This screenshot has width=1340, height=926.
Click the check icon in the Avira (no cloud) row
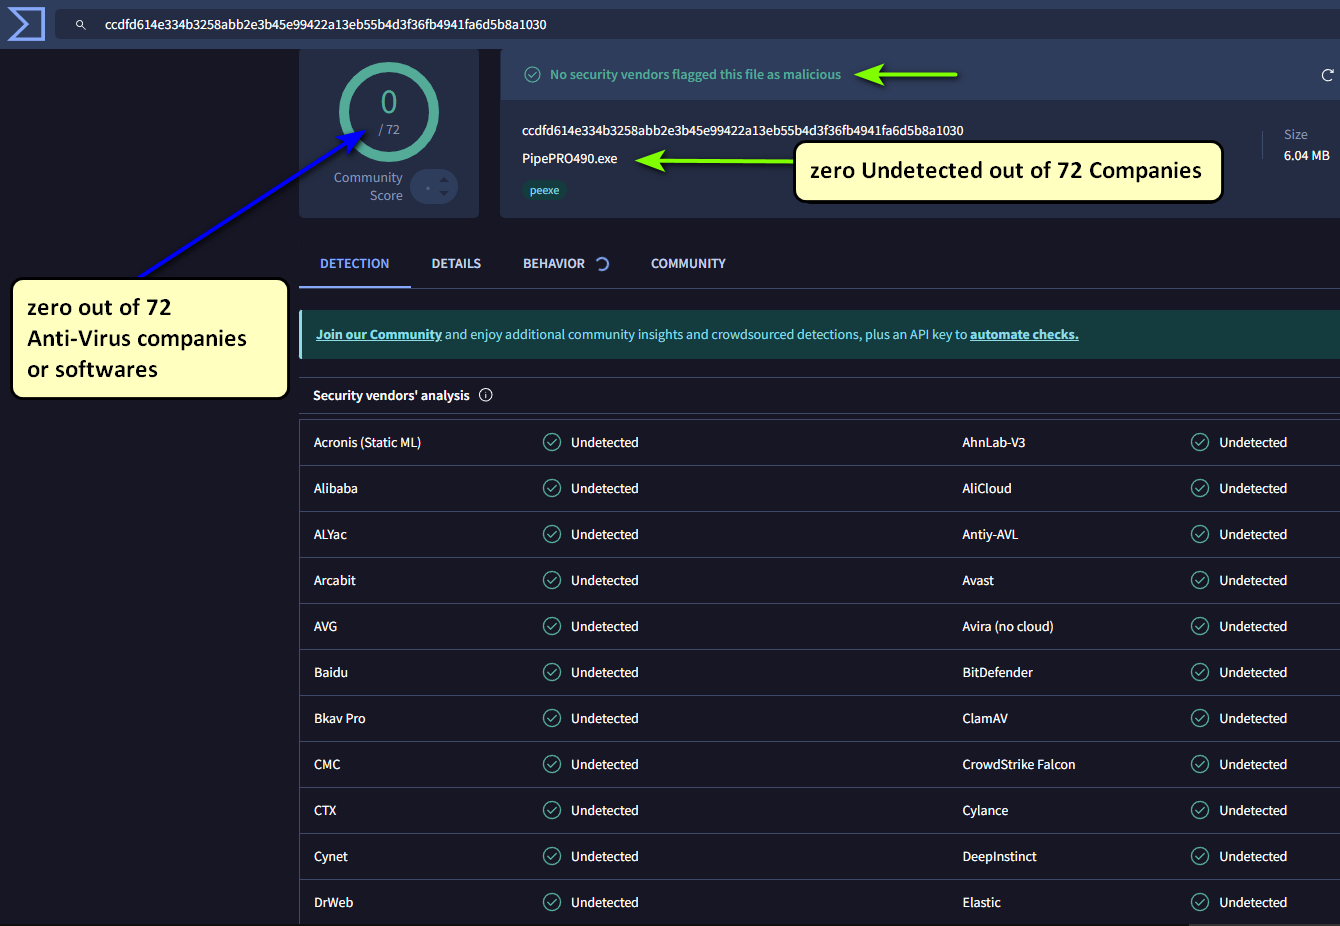click(x=1200, y=626)
